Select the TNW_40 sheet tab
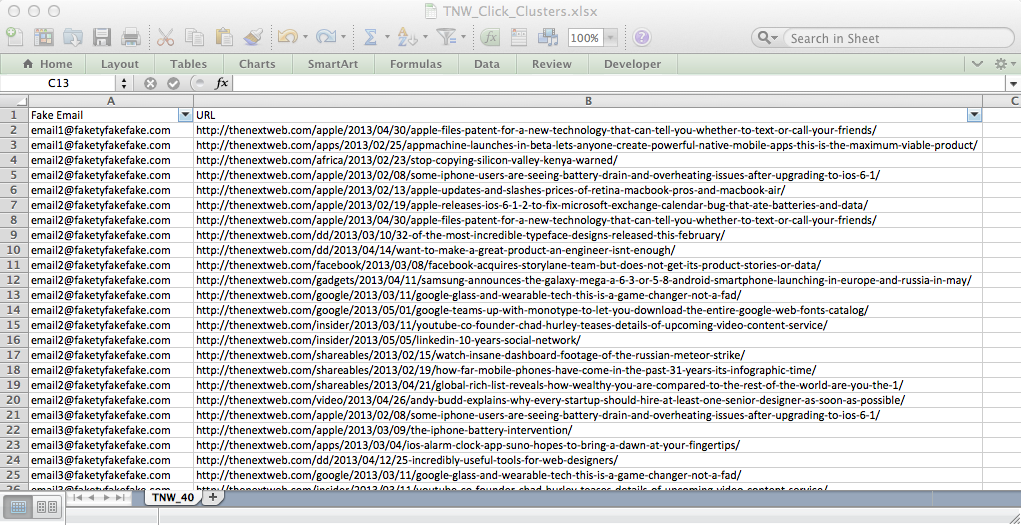Image resolution: width=1021 pixels, height=525 pixels. pos(173,497)
